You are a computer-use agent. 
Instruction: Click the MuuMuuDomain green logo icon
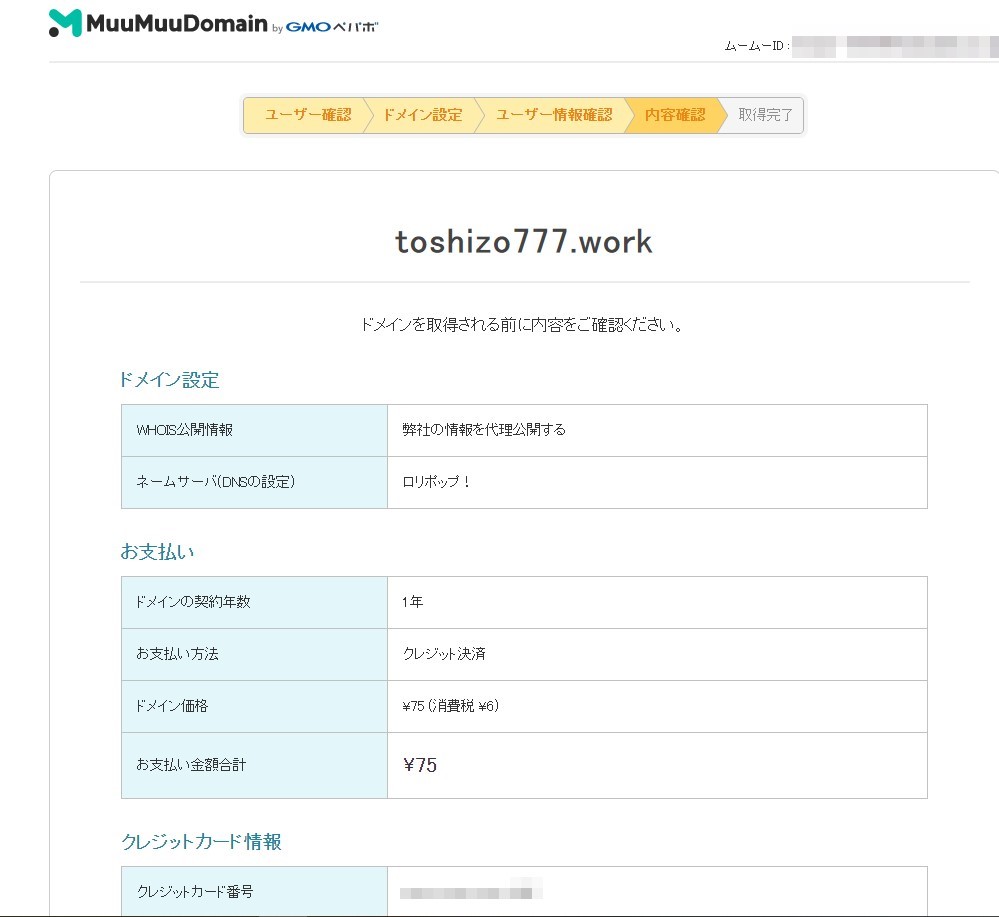[66, 23]
